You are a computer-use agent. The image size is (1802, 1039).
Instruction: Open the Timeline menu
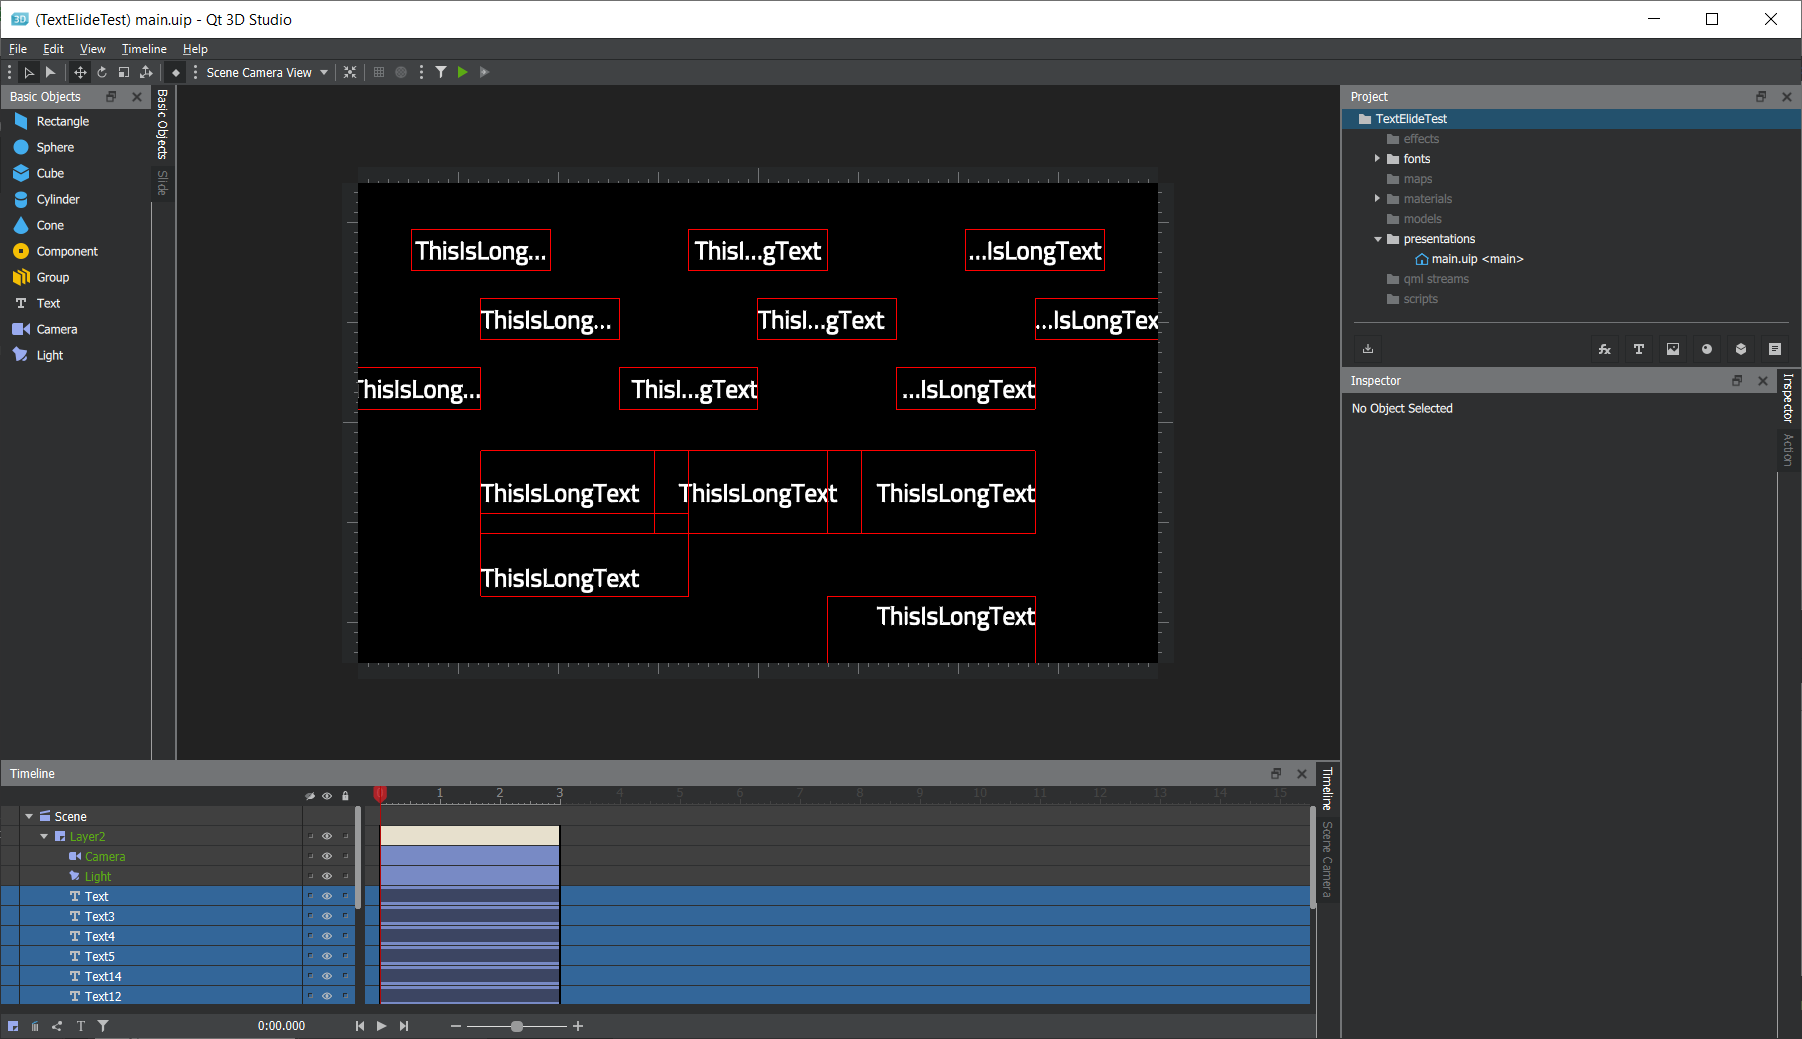coord(144,49)
